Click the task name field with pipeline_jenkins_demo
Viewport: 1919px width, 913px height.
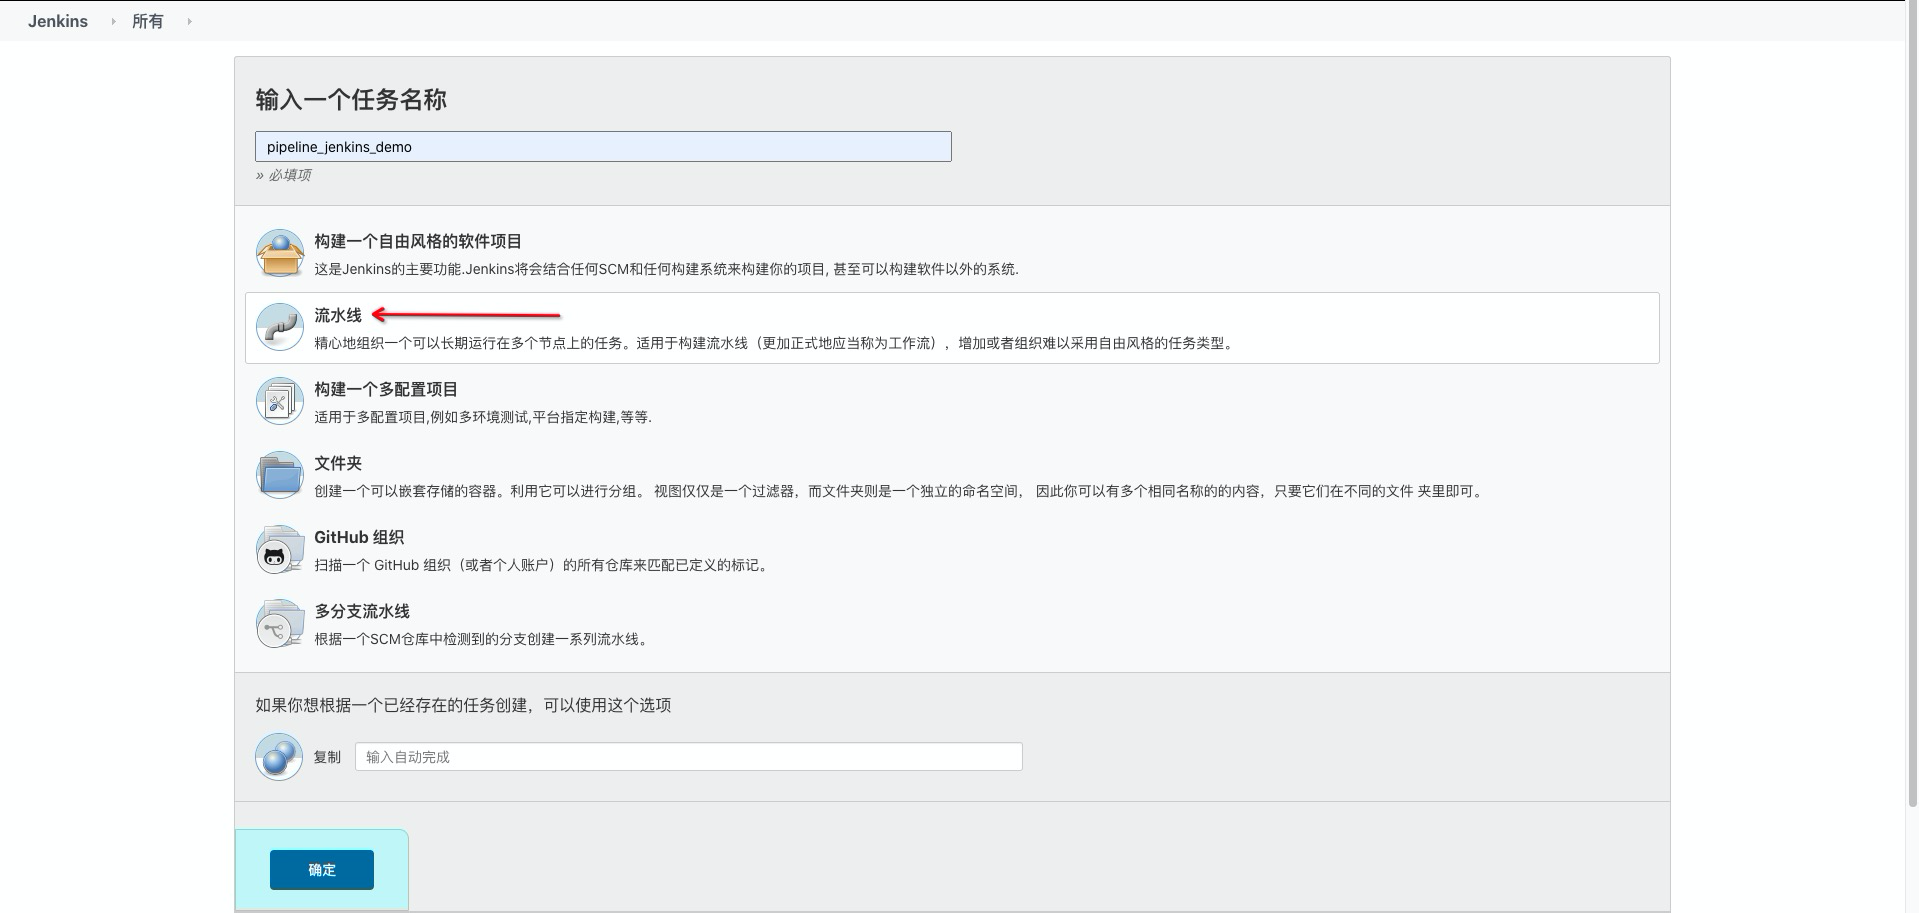603,147
